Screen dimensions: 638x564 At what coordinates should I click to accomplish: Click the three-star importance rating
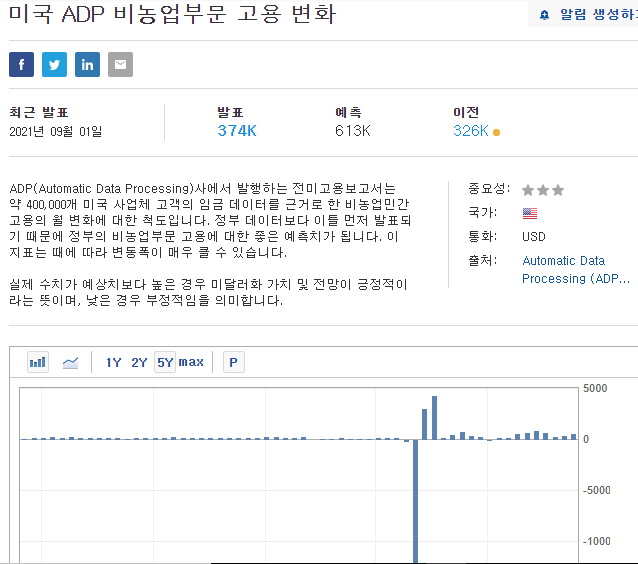[543, 190]
